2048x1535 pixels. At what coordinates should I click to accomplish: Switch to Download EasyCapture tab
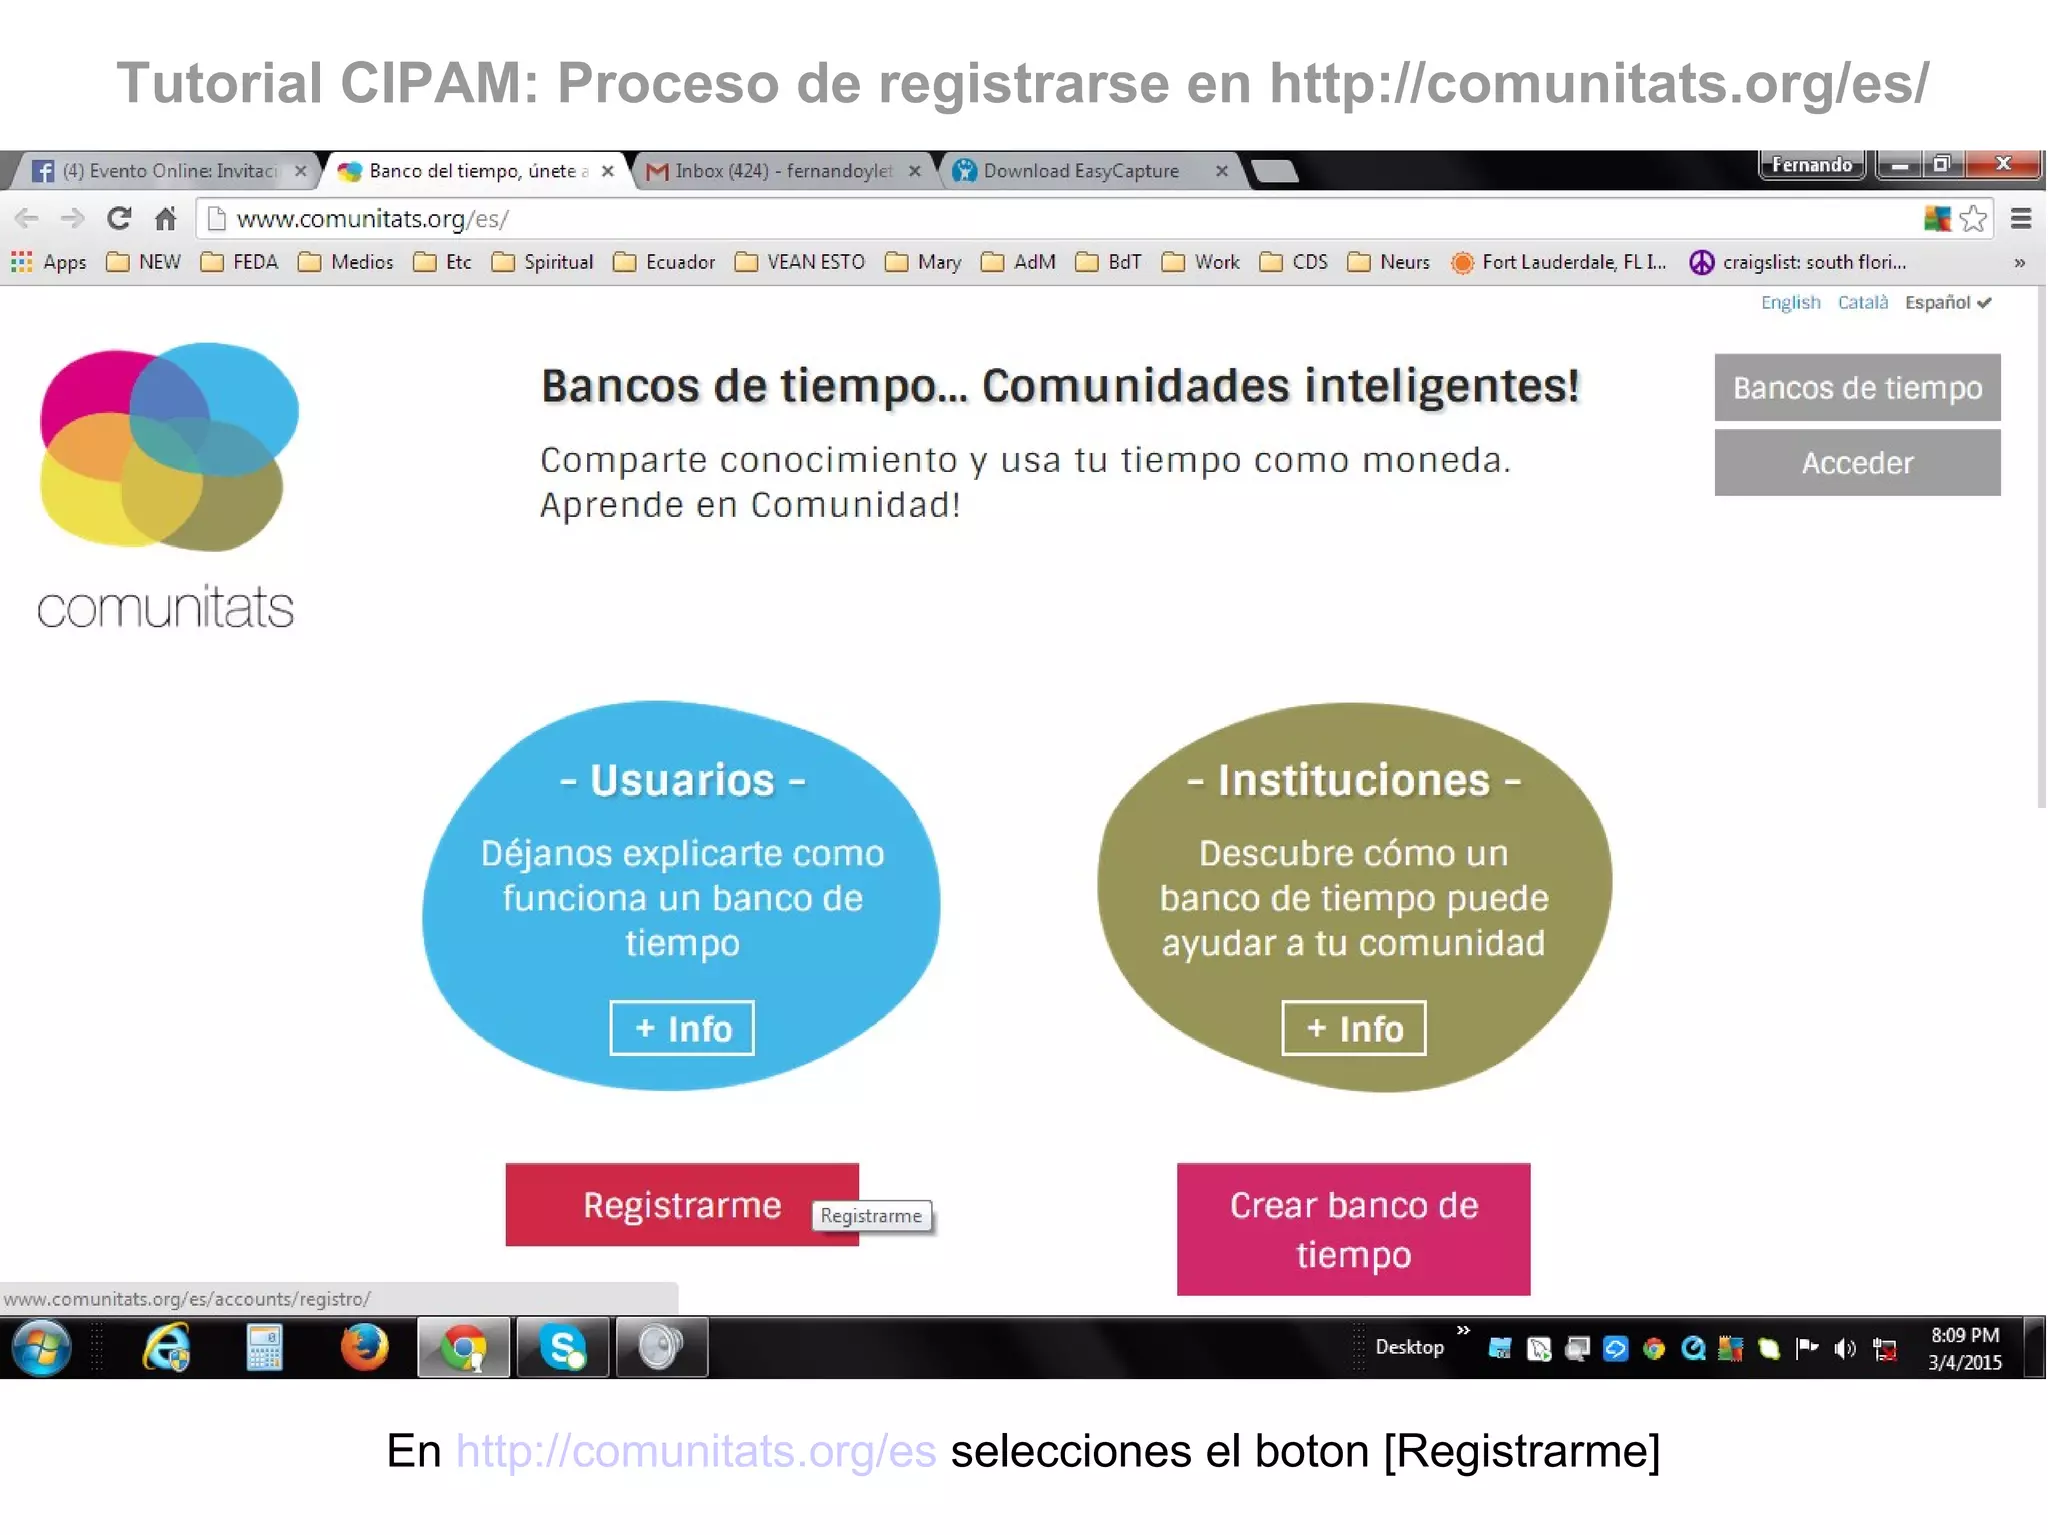[x=1080, y=171]
